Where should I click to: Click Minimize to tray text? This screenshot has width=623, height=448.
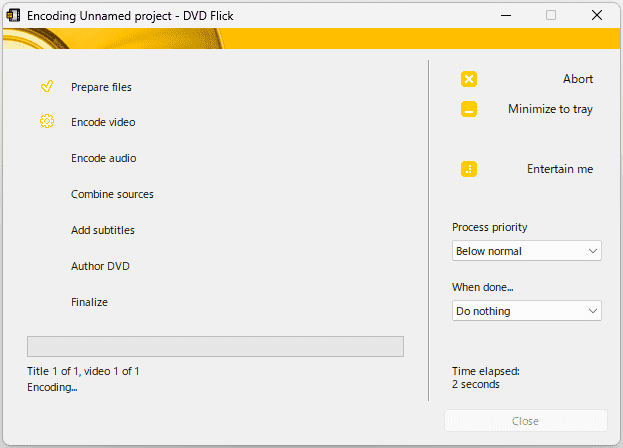pos(550,109)
